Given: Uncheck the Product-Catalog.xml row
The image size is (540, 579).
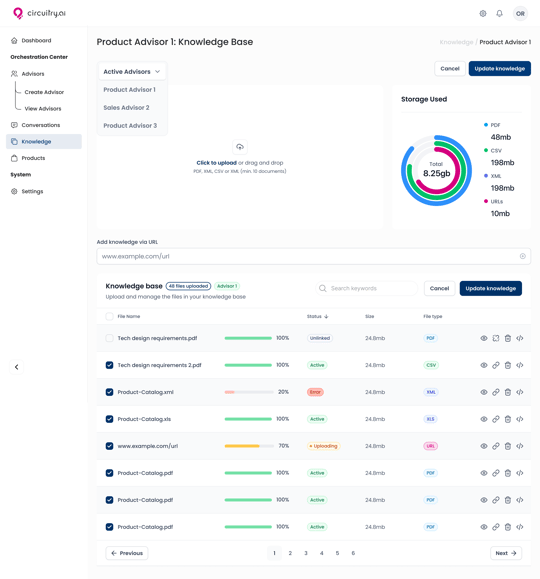Looking at the screenshot, I should (109, 392).
